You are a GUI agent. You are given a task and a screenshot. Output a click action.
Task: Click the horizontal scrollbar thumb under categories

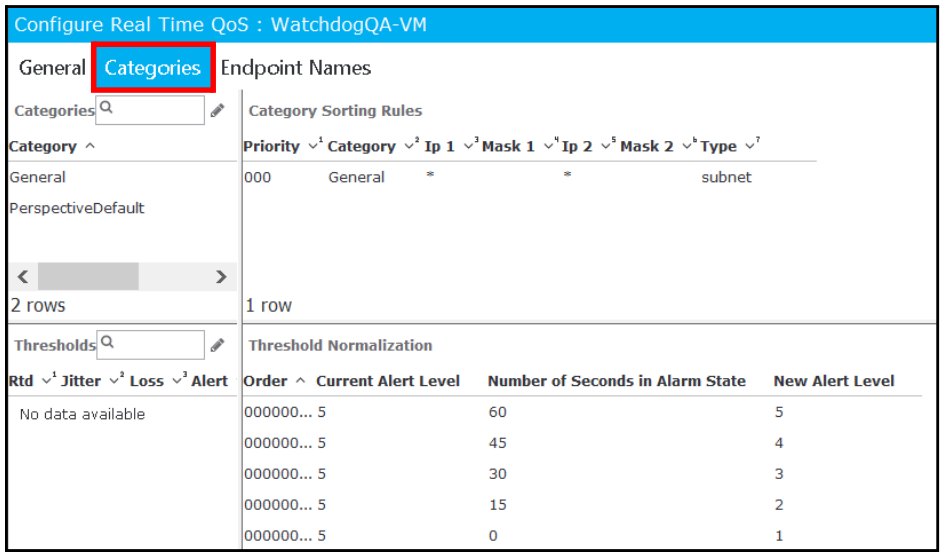(88, 276)
